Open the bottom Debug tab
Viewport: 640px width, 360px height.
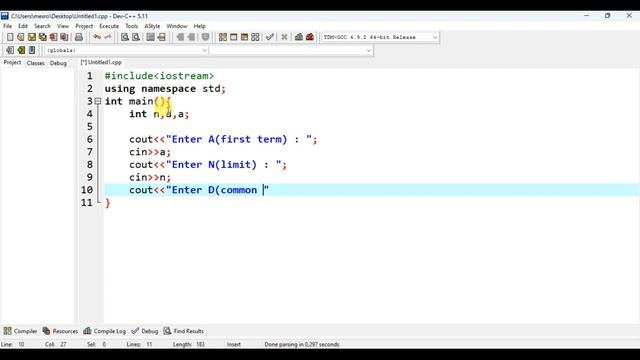tap(145, 331)
